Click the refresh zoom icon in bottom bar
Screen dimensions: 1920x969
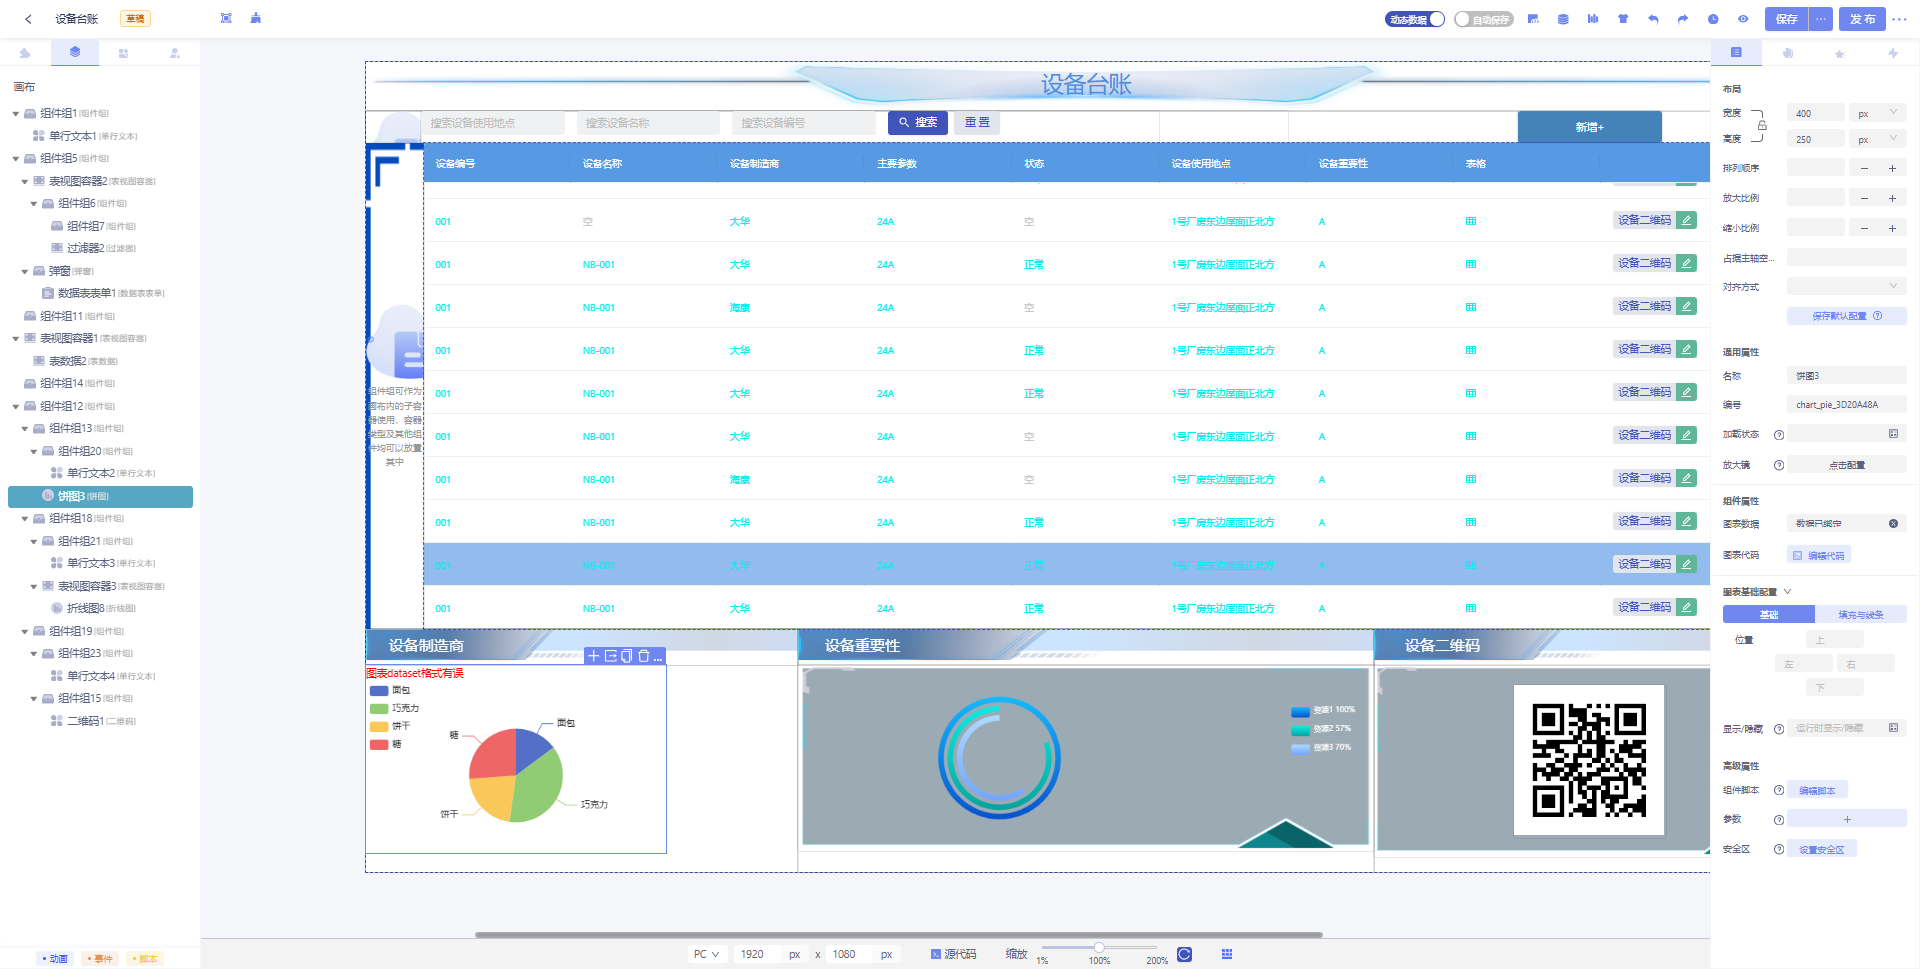[1185, 954]
